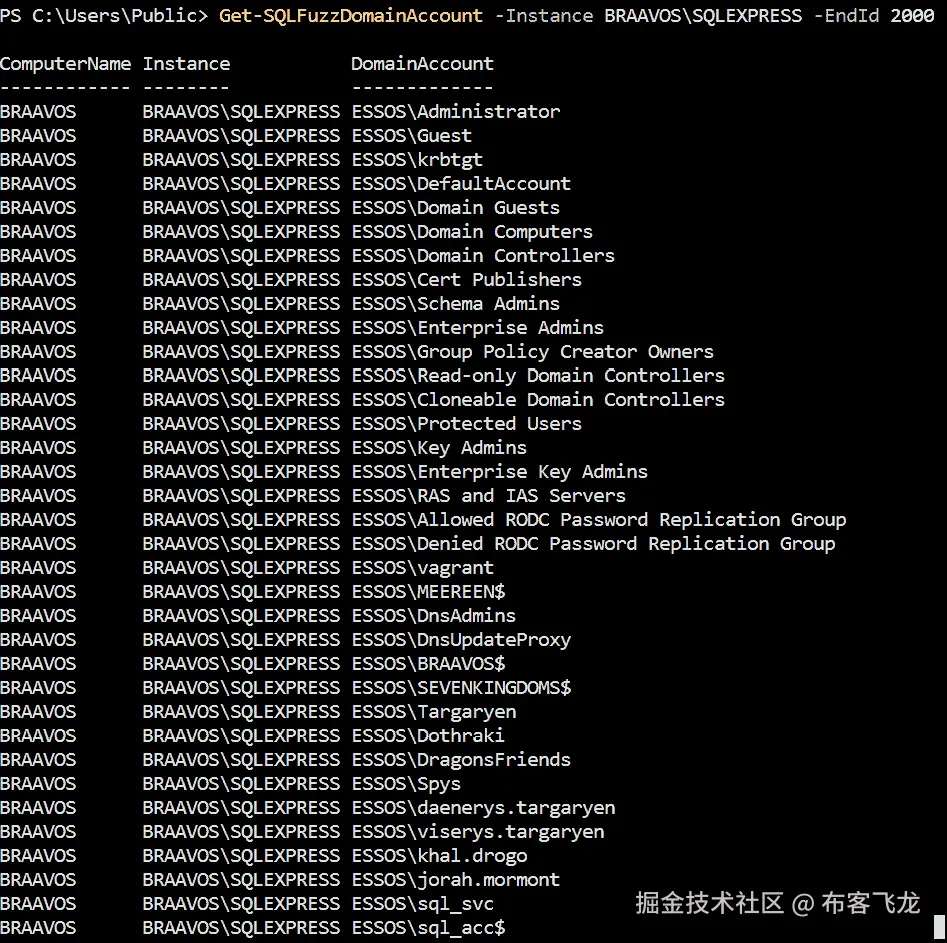Click the ComputerName column header
Screen dimensions: 947x943
65,63
